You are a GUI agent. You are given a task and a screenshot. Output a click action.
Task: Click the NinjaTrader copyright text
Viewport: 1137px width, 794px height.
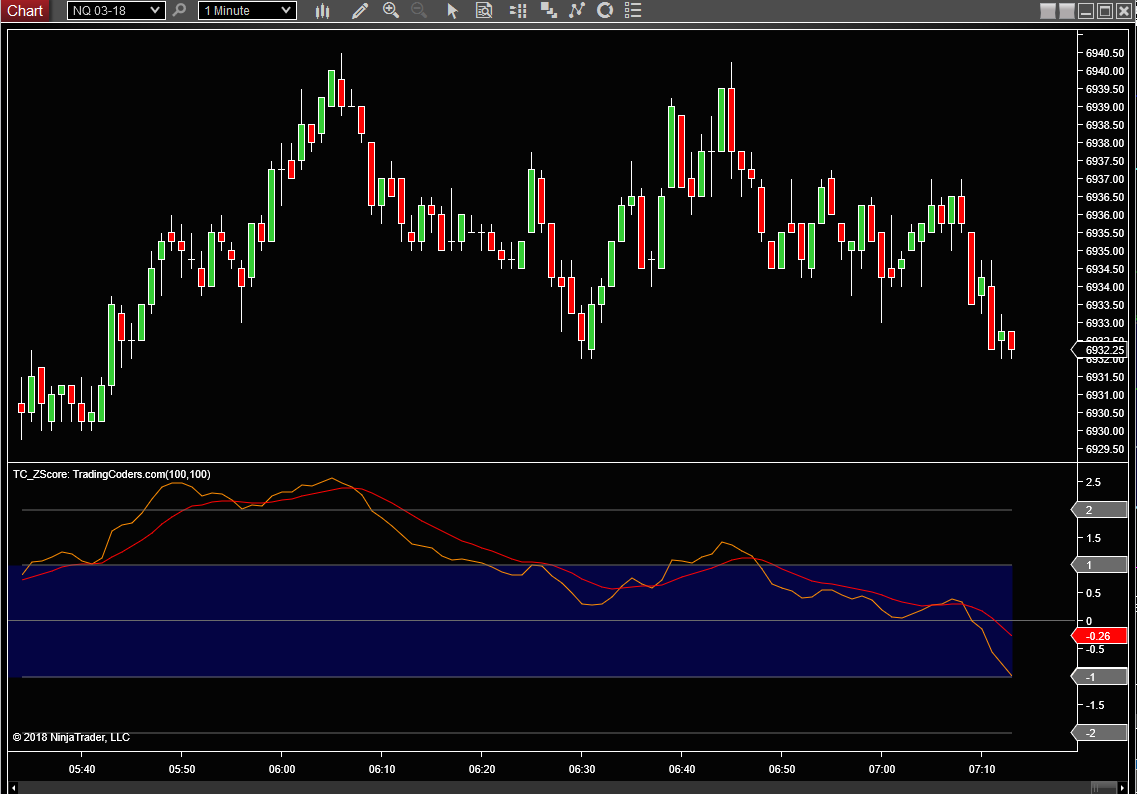click(x=71, y=737)
